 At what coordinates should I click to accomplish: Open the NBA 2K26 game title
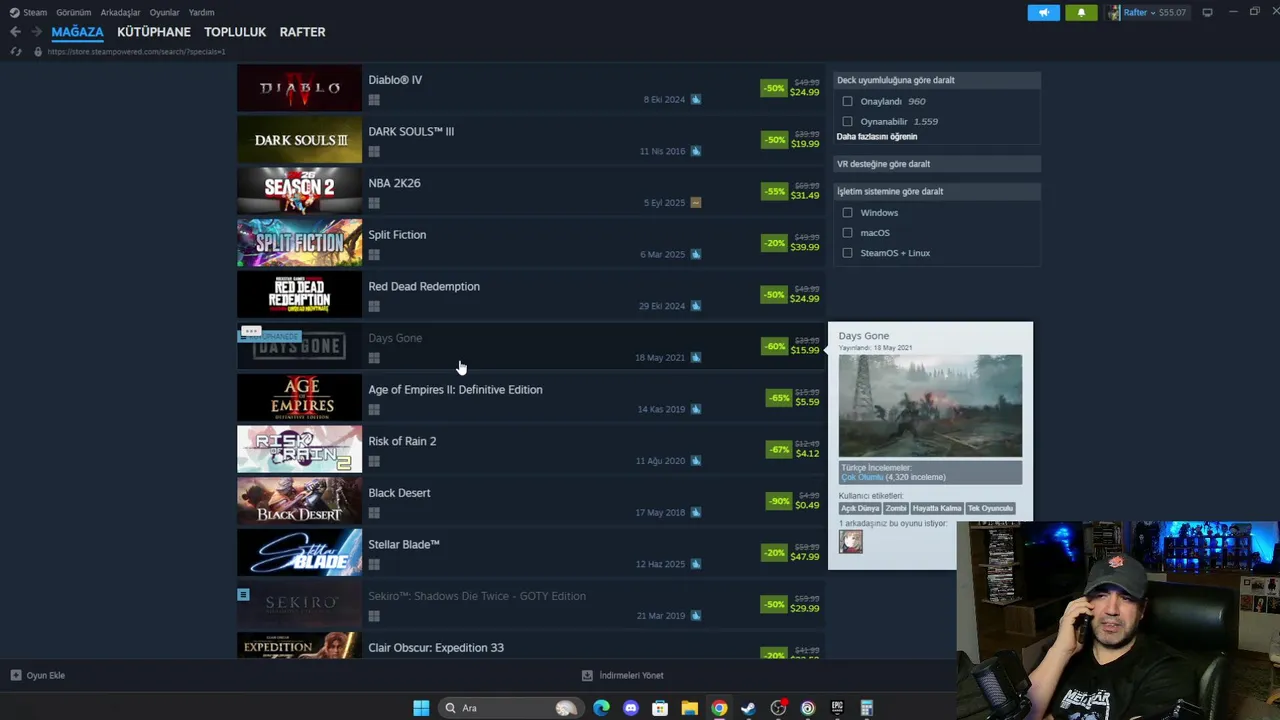[394, 183]
